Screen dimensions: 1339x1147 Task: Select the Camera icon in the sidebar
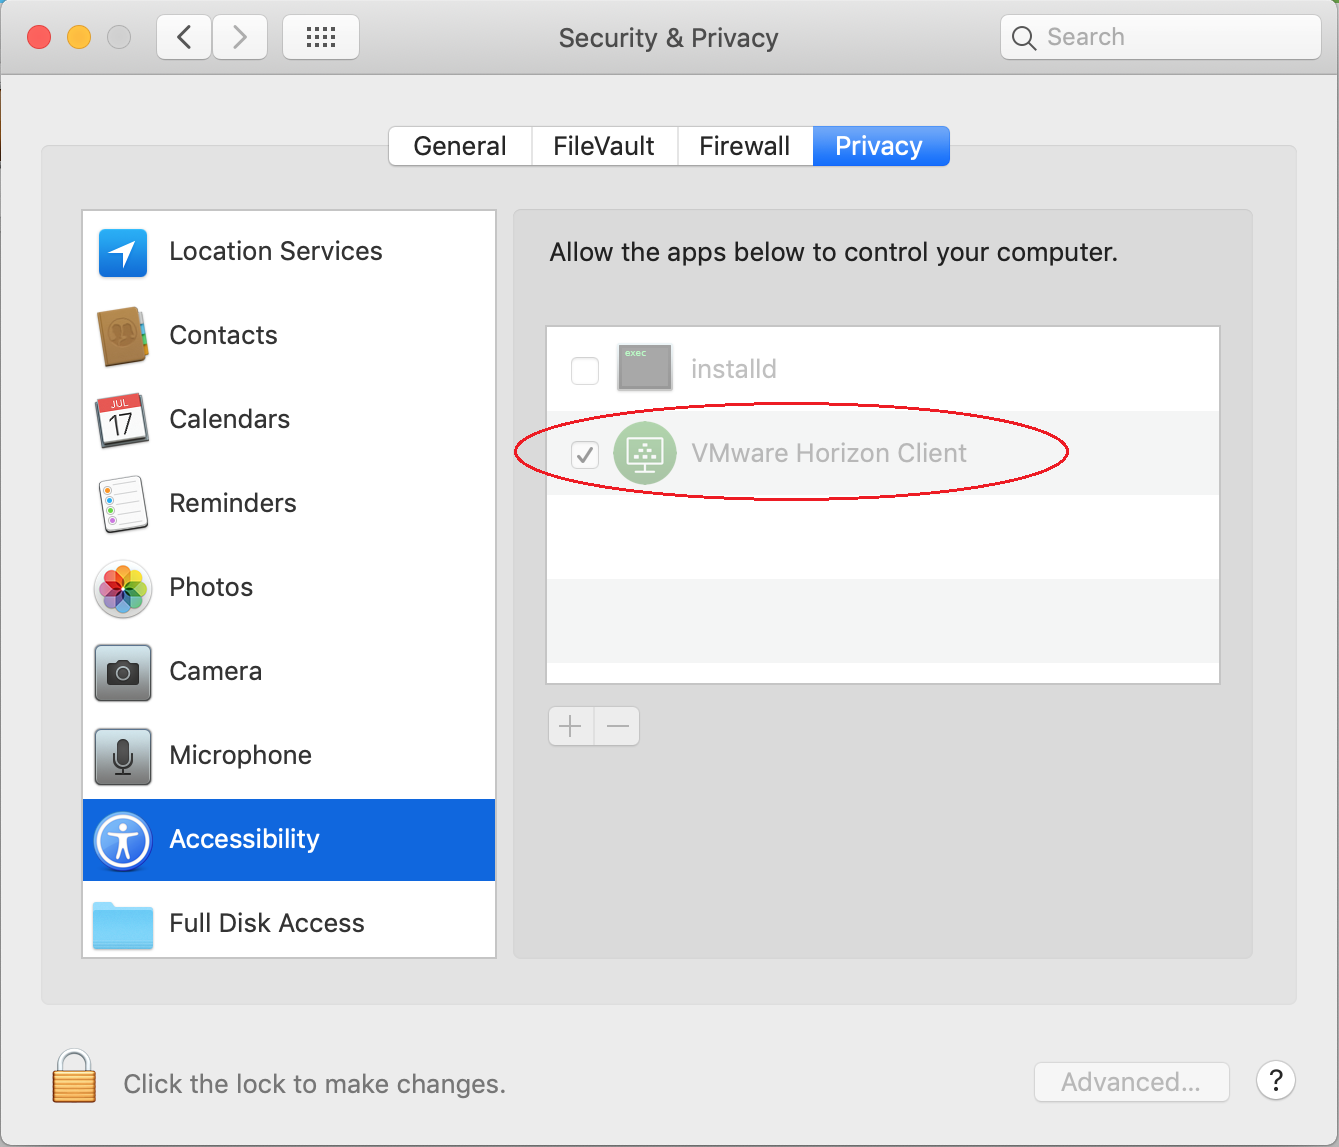[122, 673]
